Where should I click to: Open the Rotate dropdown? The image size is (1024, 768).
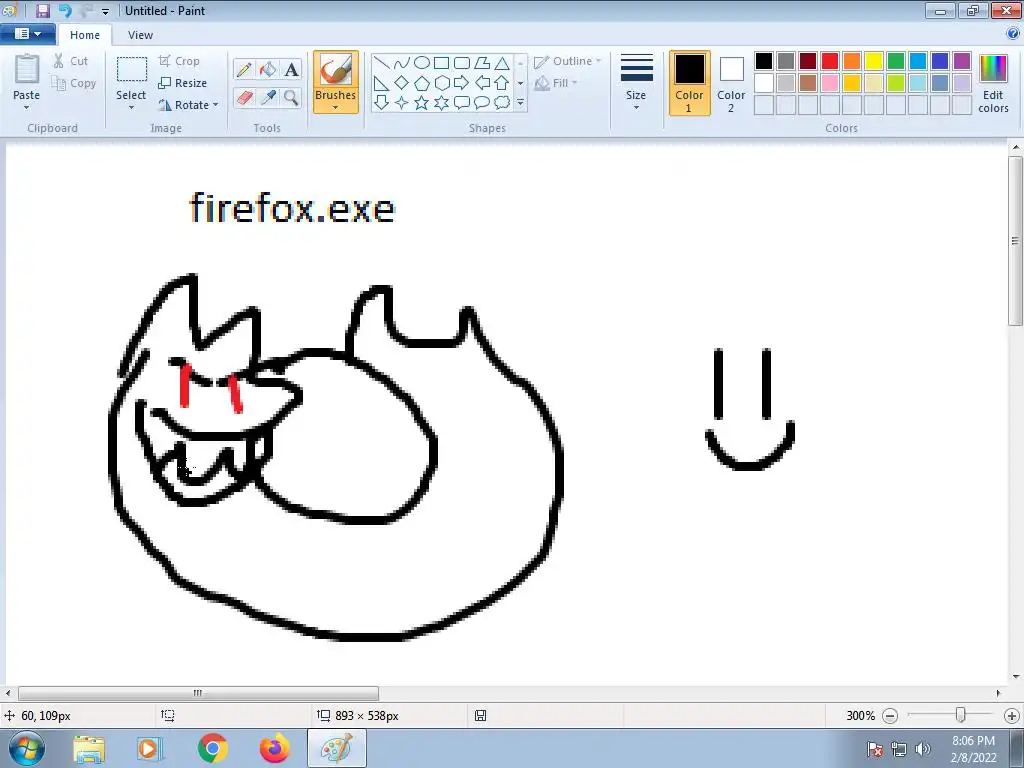[x=188, y=104]
